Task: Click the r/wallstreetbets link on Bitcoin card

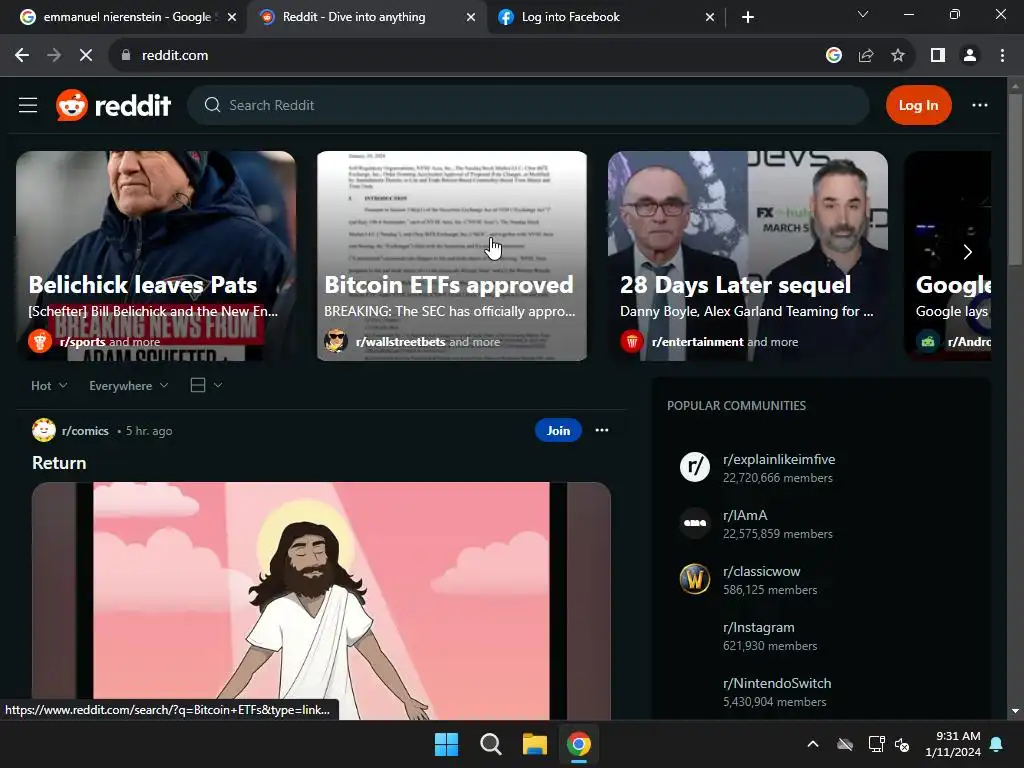Action: (400, 342)
